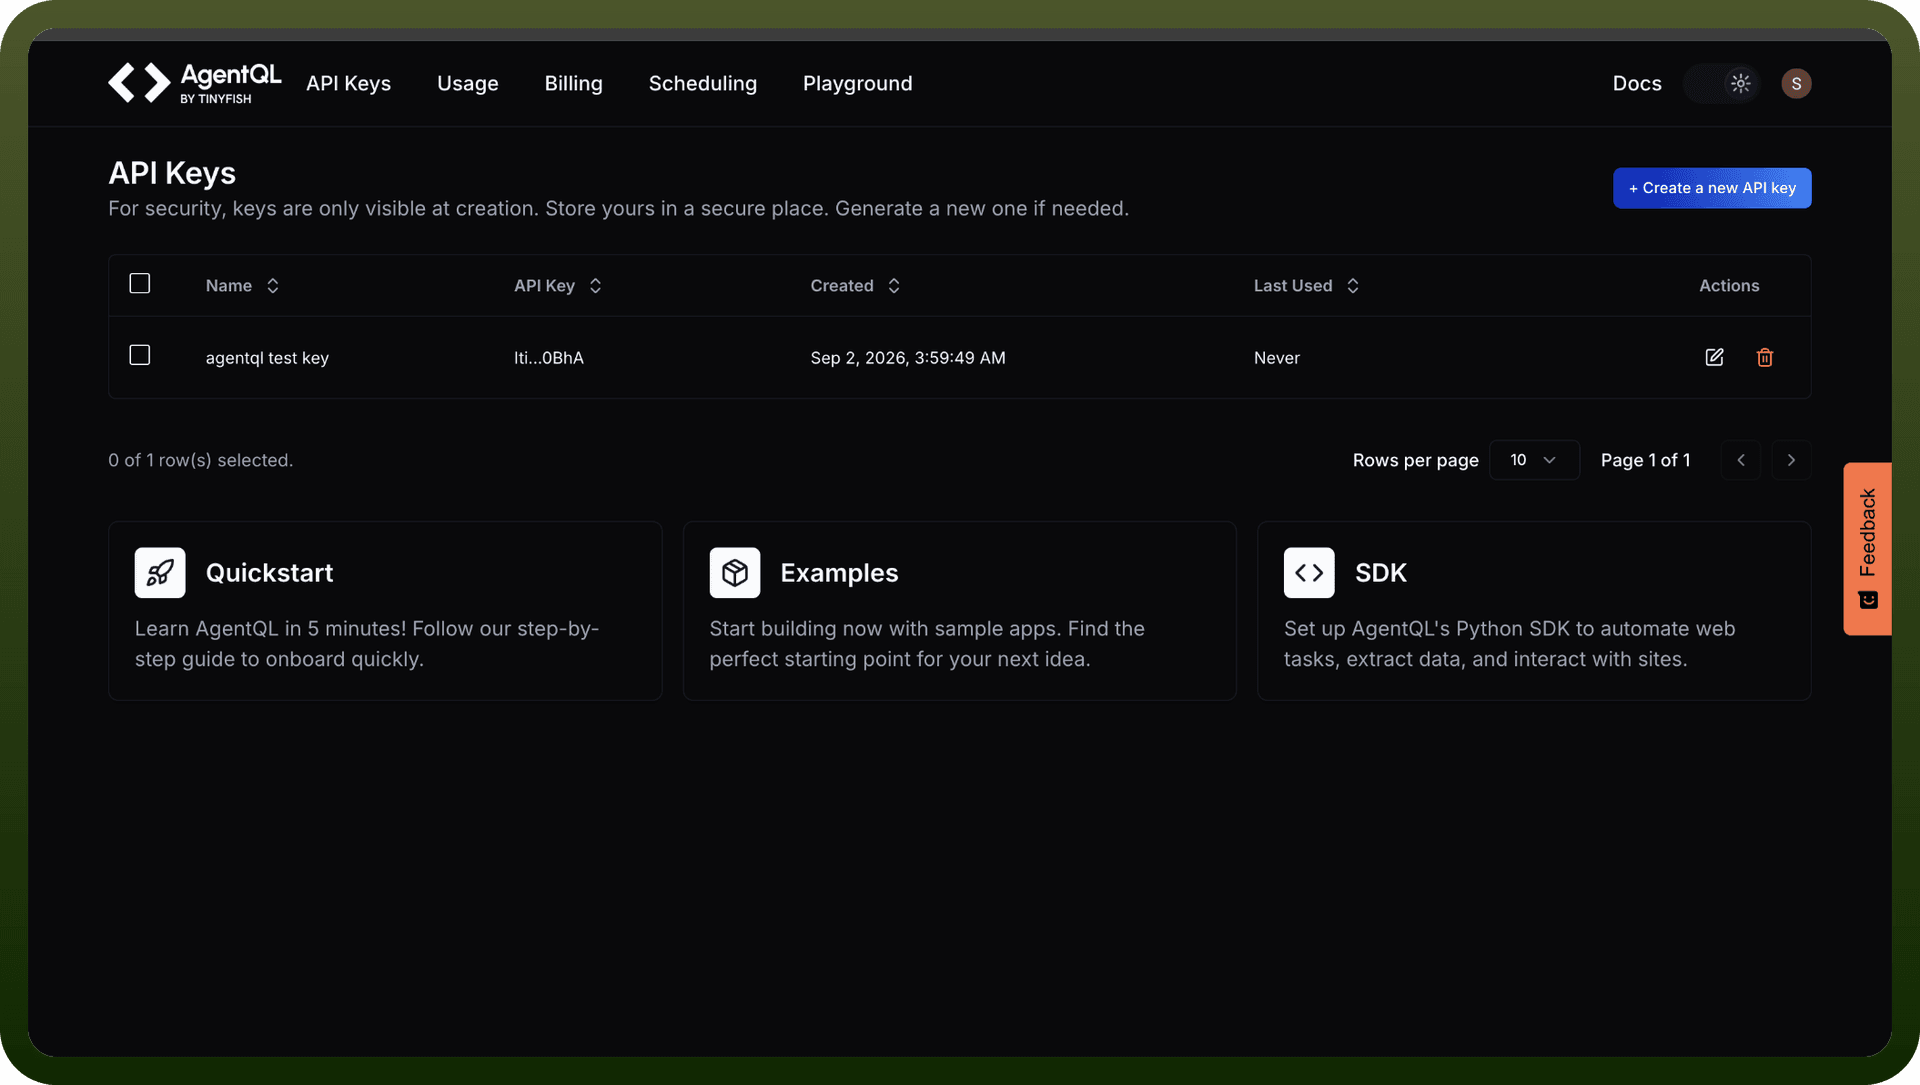Screen dimensions: 1920x1085
Task: Check the agentql test key row
Action: point(140,355)
